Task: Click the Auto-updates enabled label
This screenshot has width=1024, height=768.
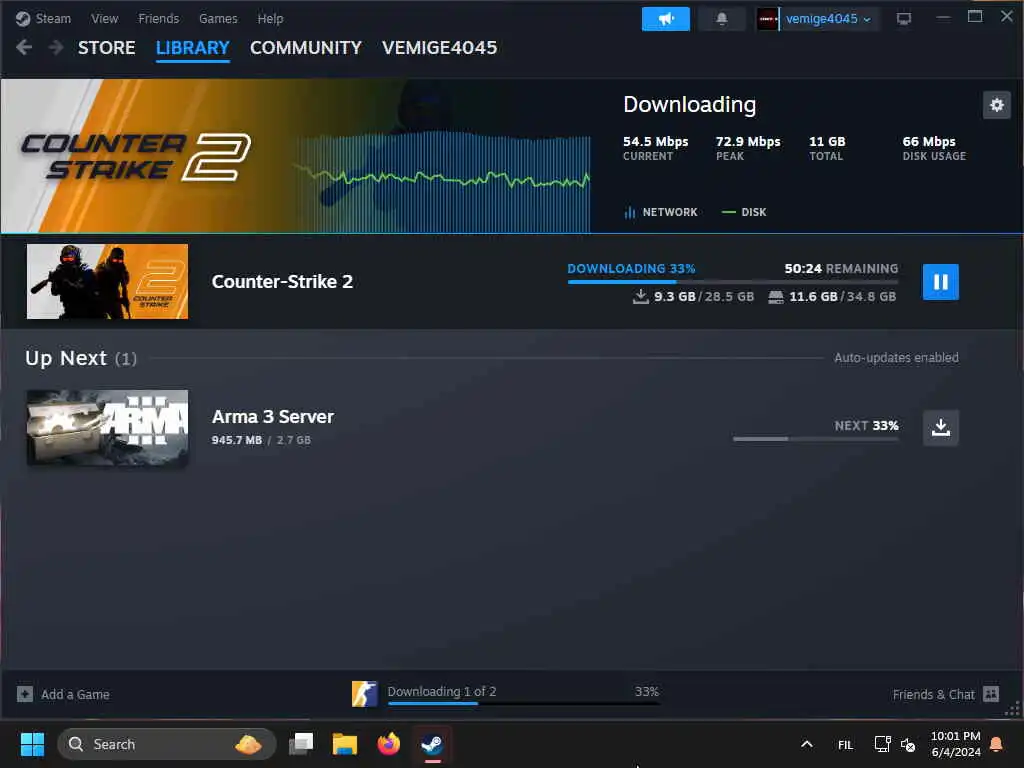Action: click(896, 358)
